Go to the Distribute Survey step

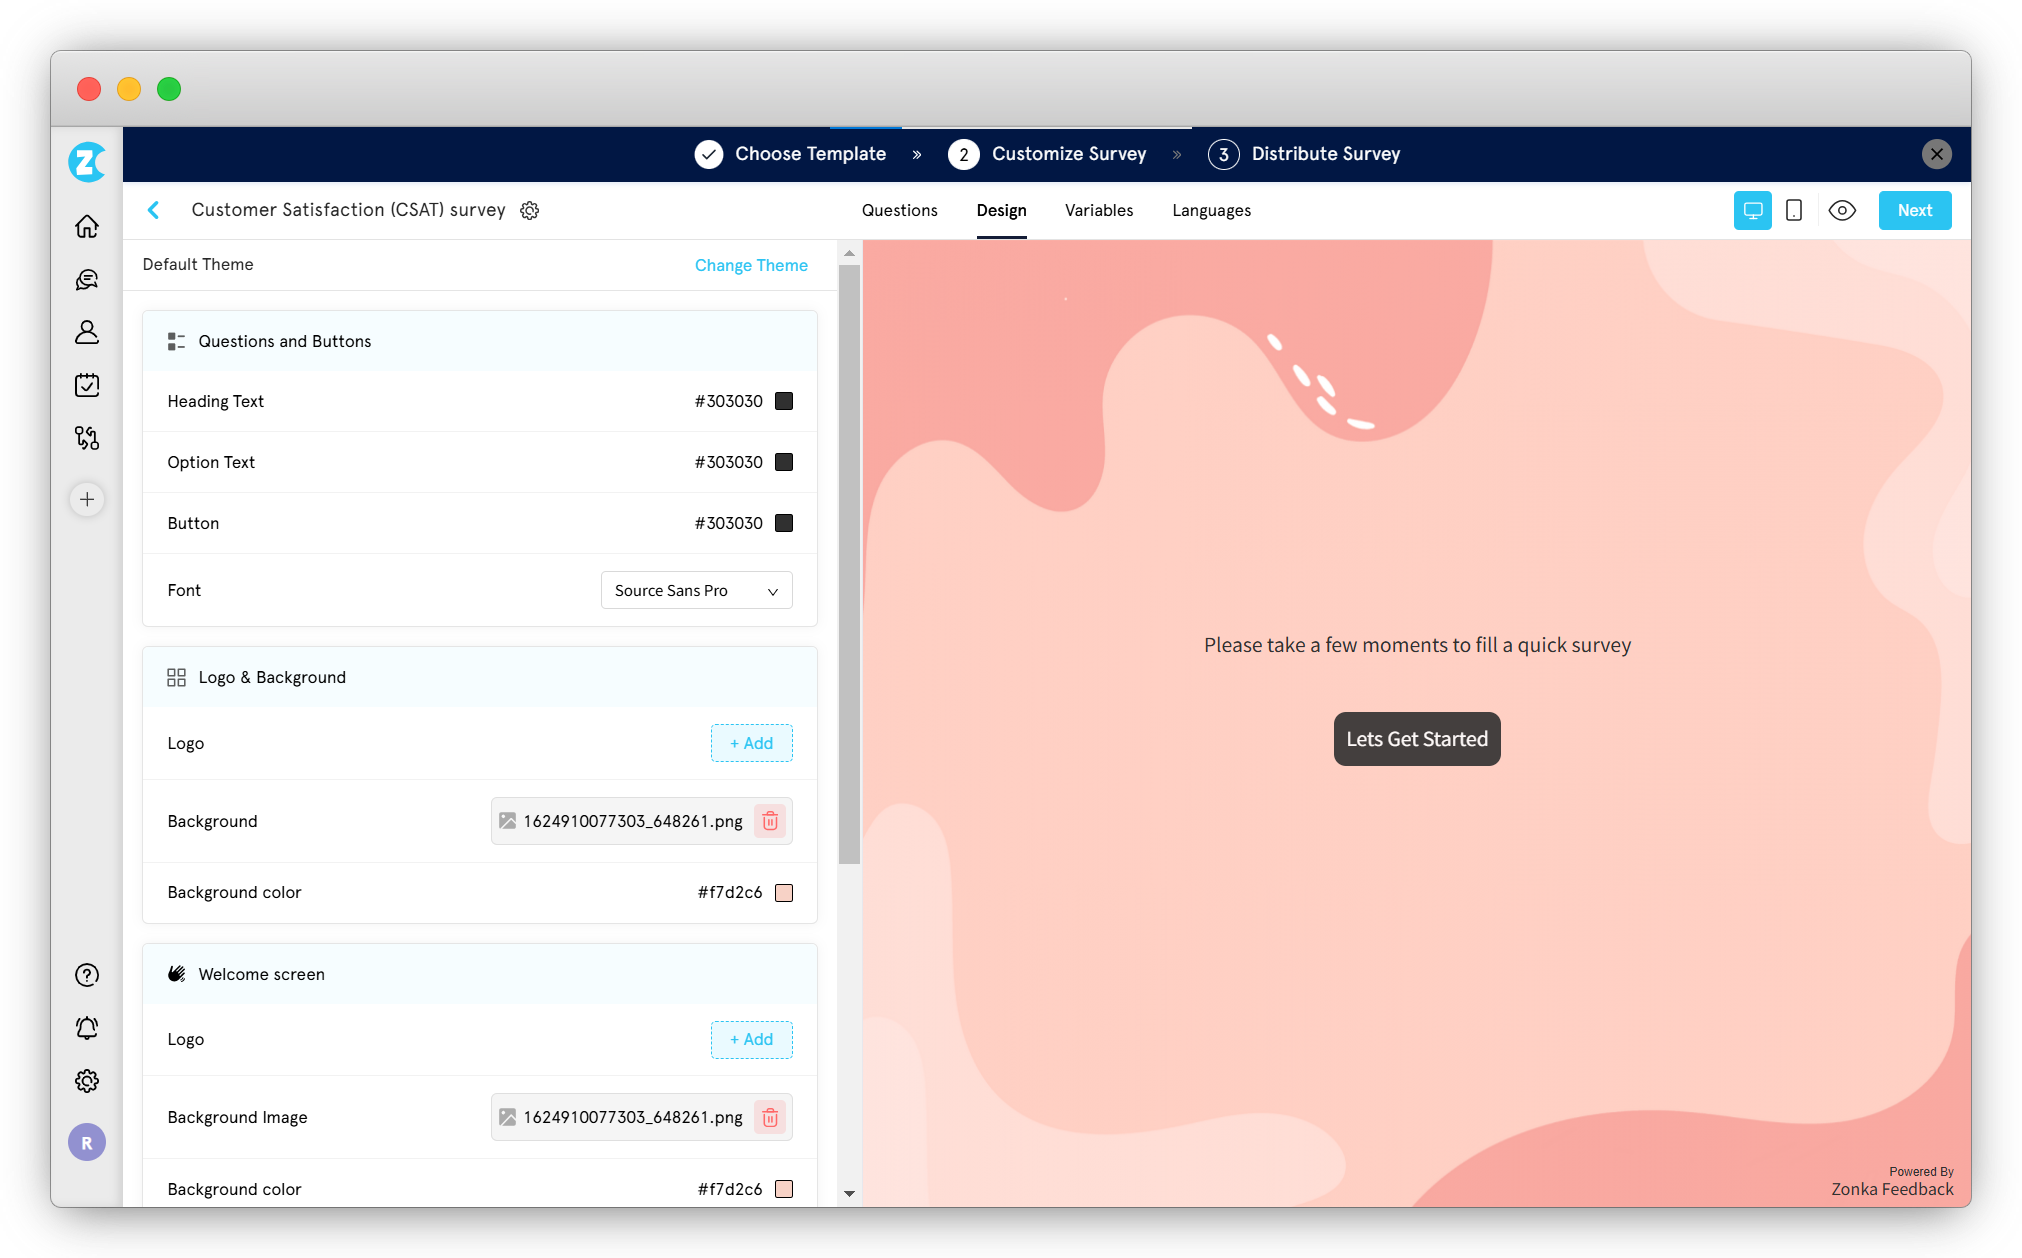pyautogui.click(x=1304, y=154)
